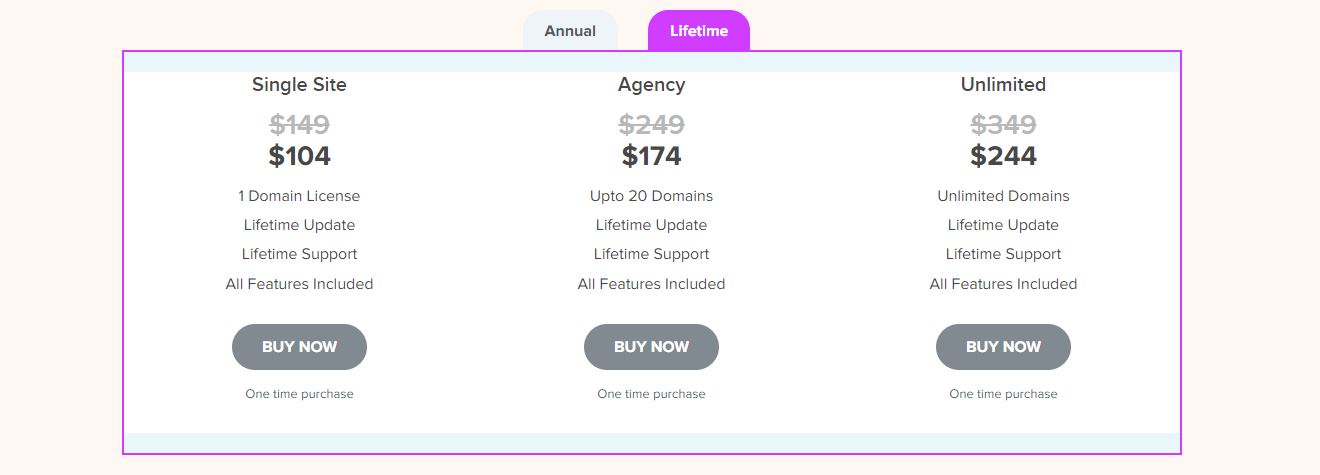
Task: Select the $174 Agency price
Action: click(x=651, y=156)
